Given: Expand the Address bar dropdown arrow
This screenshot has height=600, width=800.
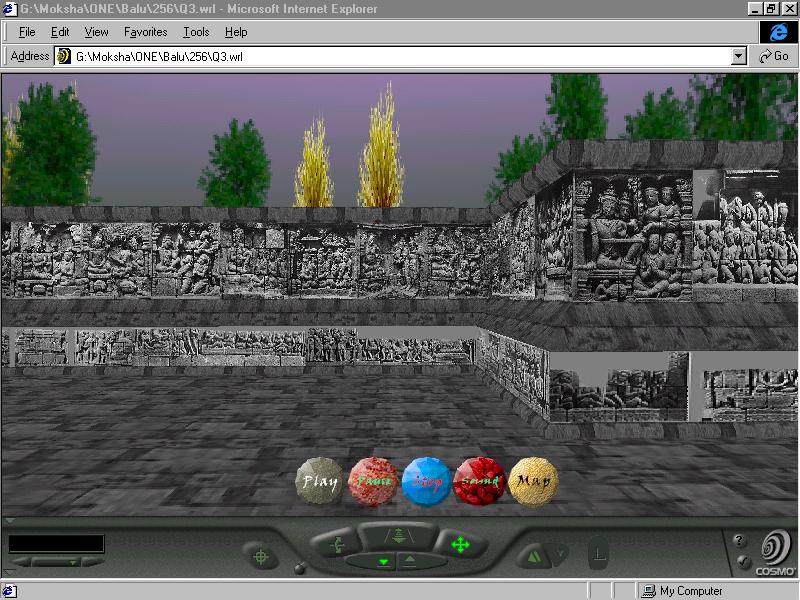Looking at the screenshot, I should (739, 57).
